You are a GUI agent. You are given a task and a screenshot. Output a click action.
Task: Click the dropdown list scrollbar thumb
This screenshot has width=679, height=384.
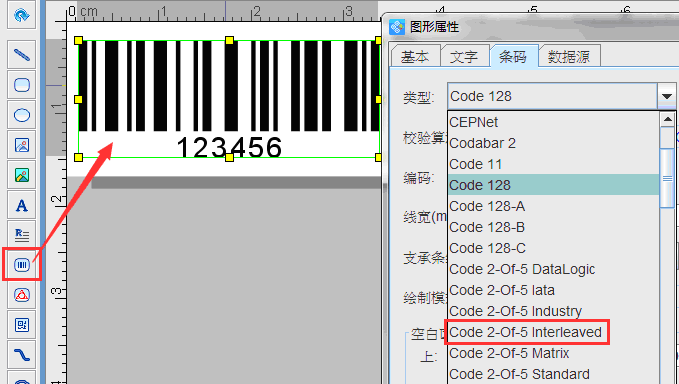pos(667,178)
